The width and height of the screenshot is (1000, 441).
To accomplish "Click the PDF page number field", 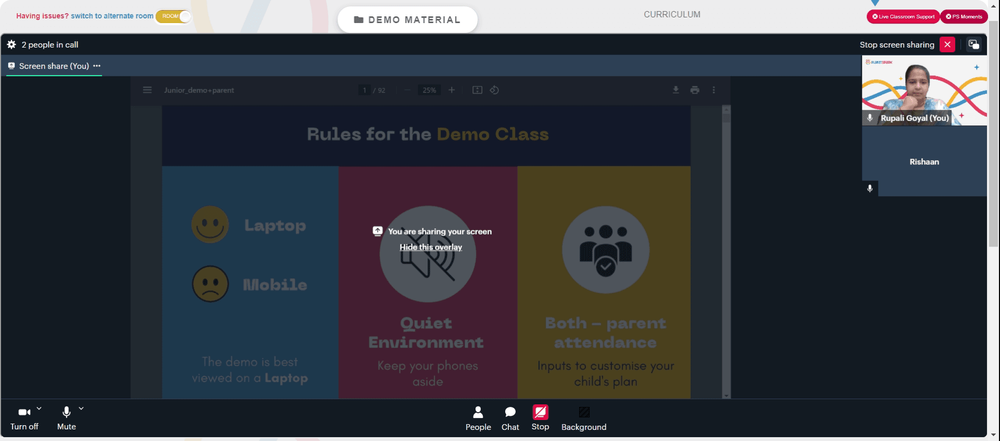I will tap(365, 90).
